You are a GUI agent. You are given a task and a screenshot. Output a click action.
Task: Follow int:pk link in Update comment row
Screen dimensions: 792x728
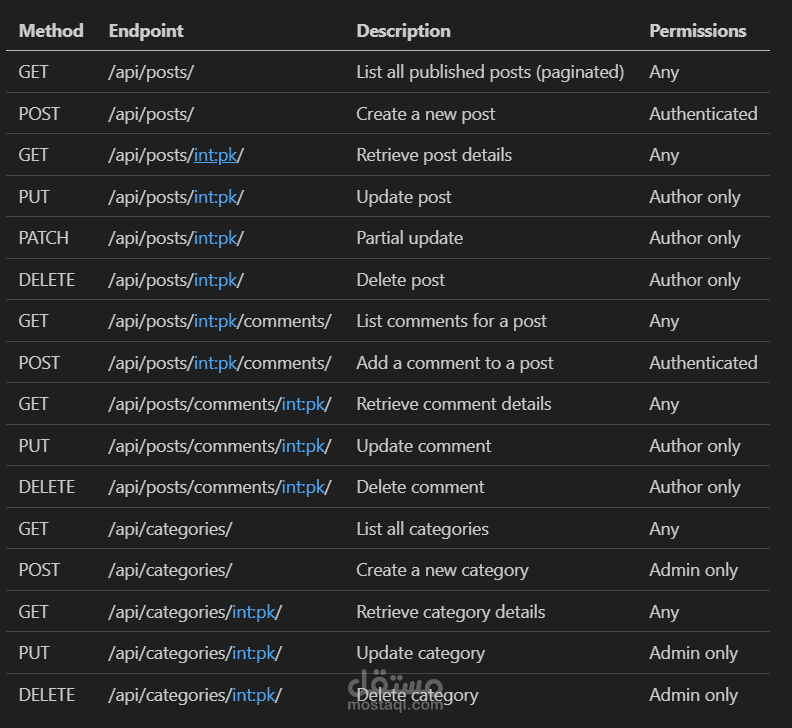point(303,446)
